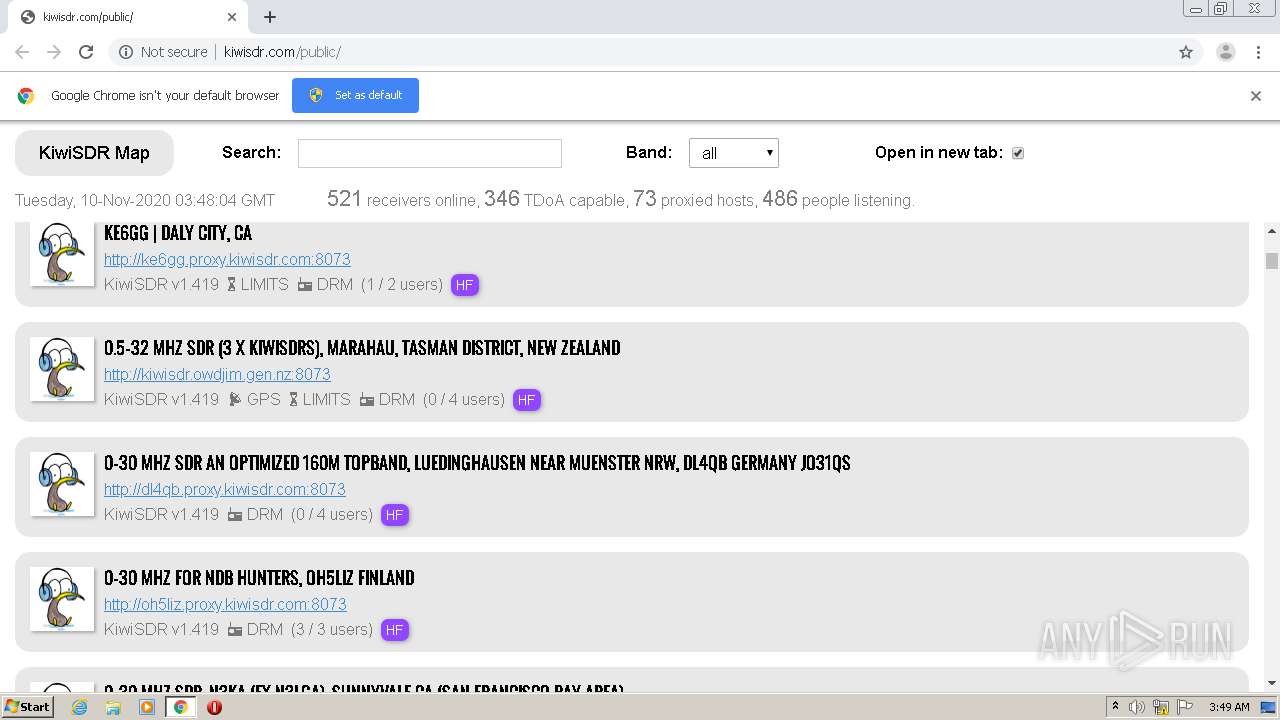Focus the Search input field
Image resolution: width=1280 pixels, height=720 pixels.
click(430, 153)
